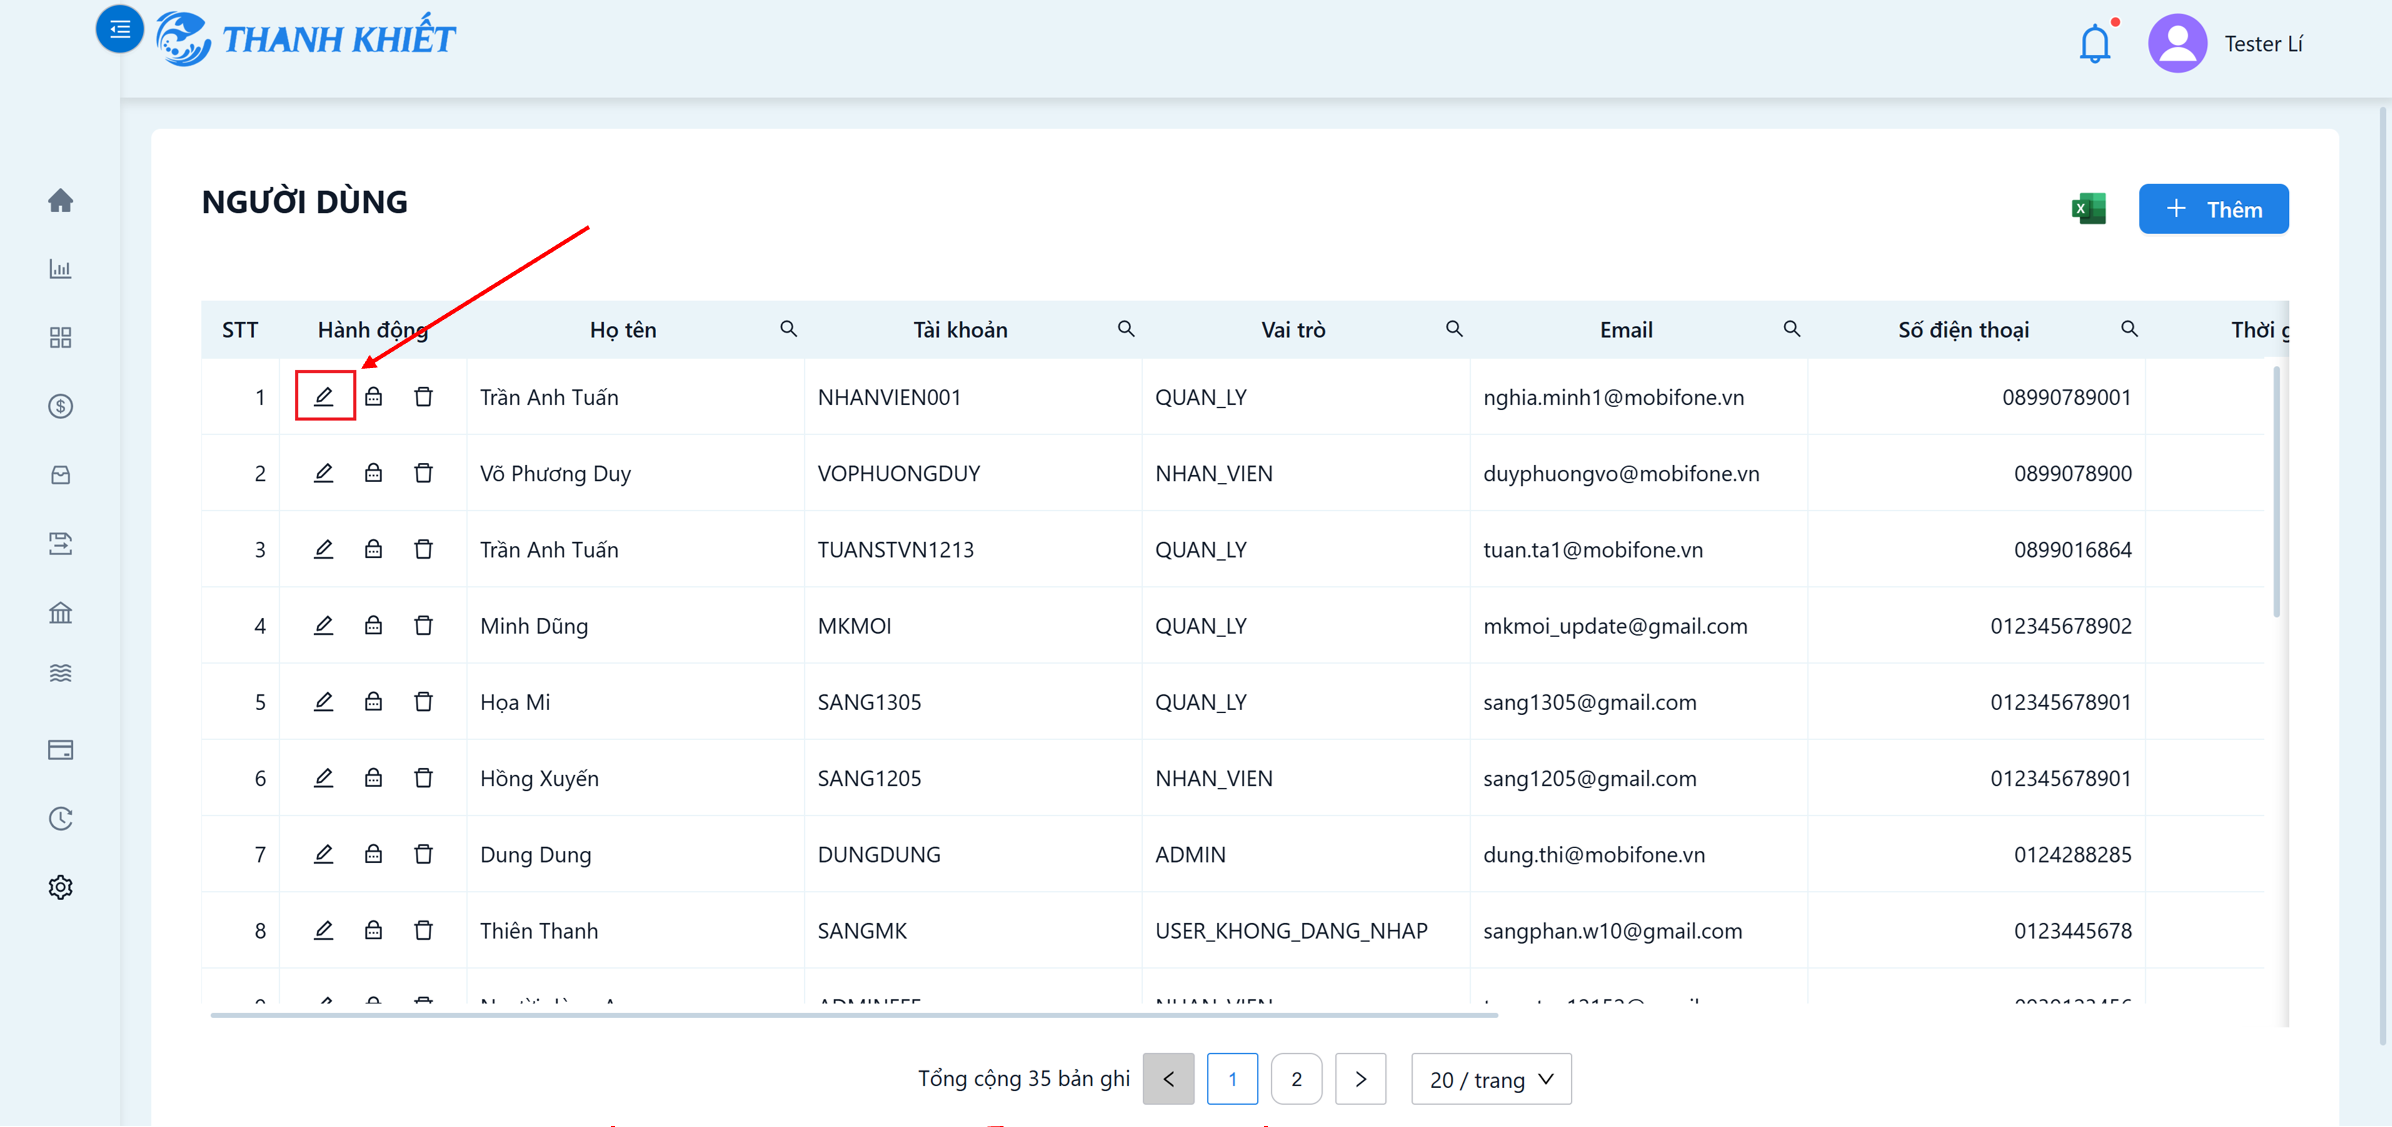Delete the user Minh Dũng
The height and width of the screenshot is (1127, 2392).
[424, 625]
